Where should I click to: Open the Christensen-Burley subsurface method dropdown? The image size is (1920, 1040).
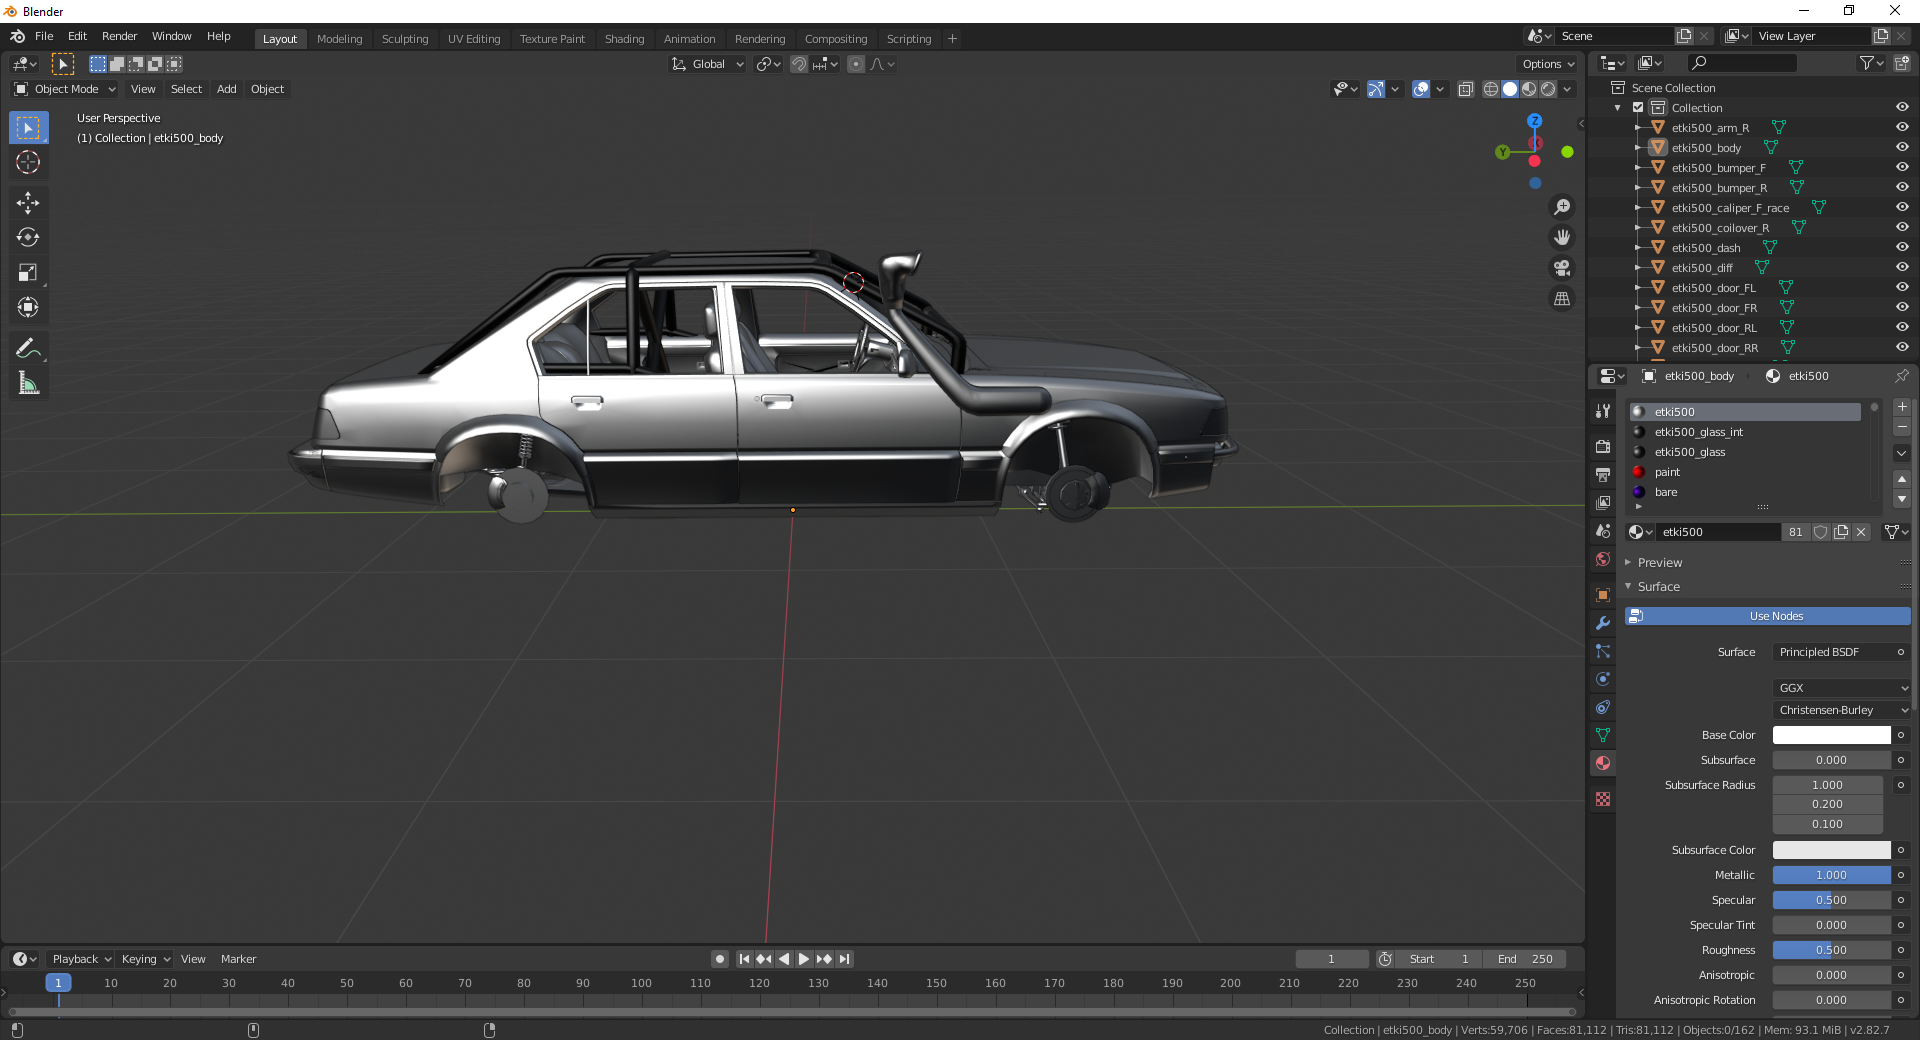[1841, 710]
